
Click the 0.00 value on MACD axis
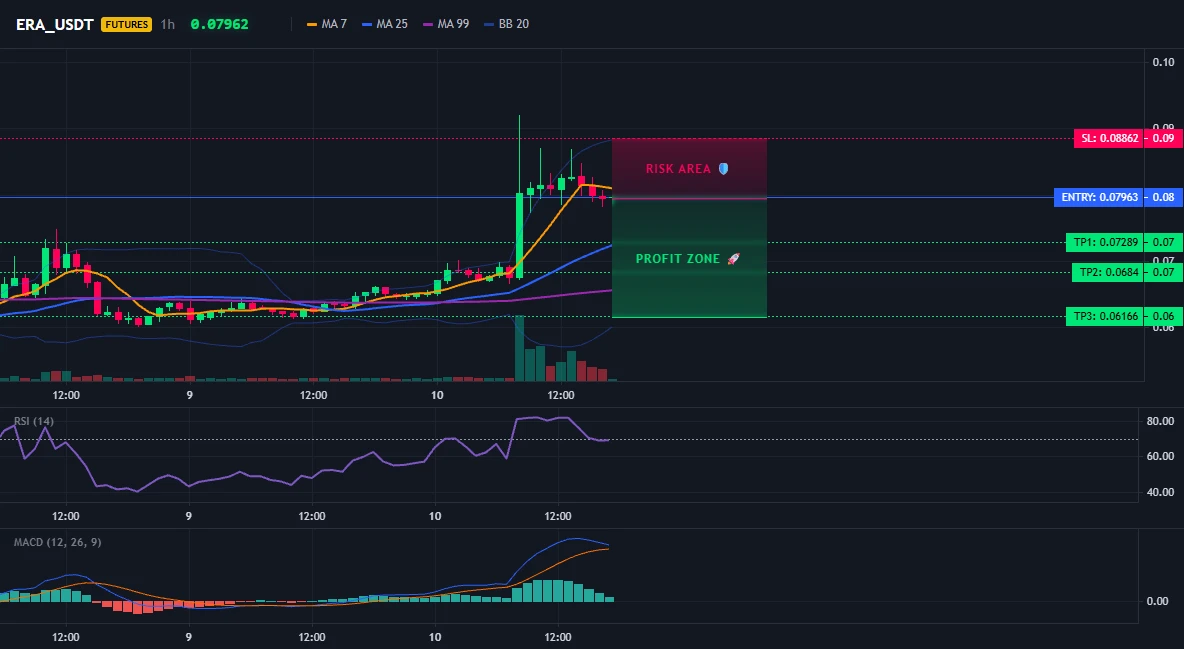click(1158, 601)
